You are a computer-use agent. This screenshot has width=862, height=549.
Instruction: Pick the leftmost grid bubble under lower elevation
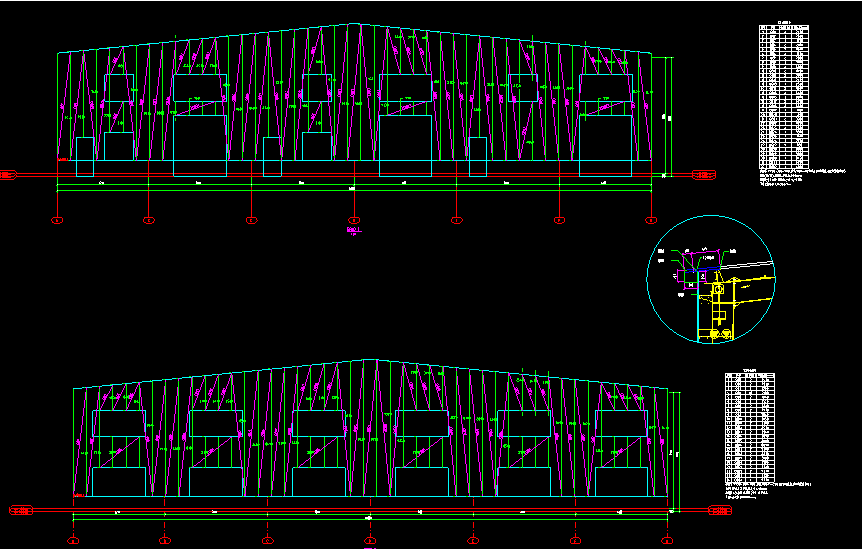tap(73, 541)
